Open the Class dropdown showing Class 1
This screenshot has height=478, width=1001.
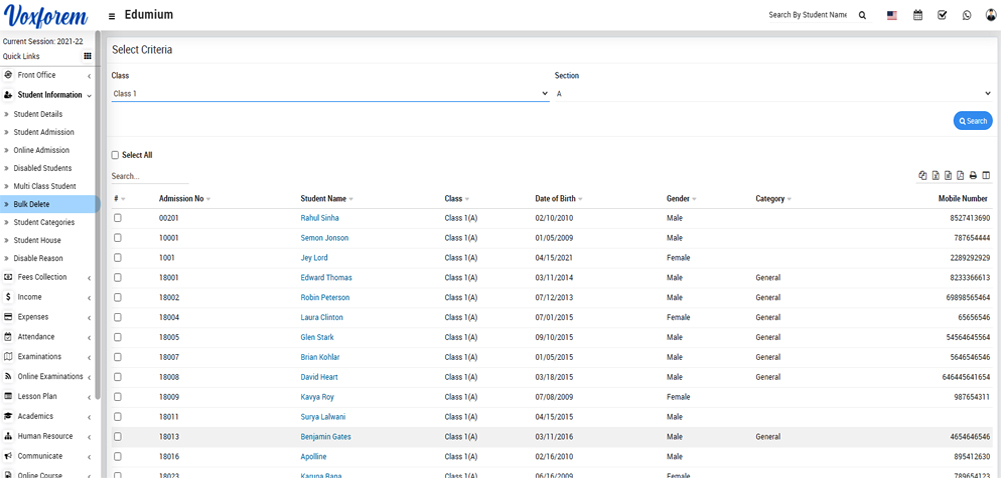pos(330,94)
